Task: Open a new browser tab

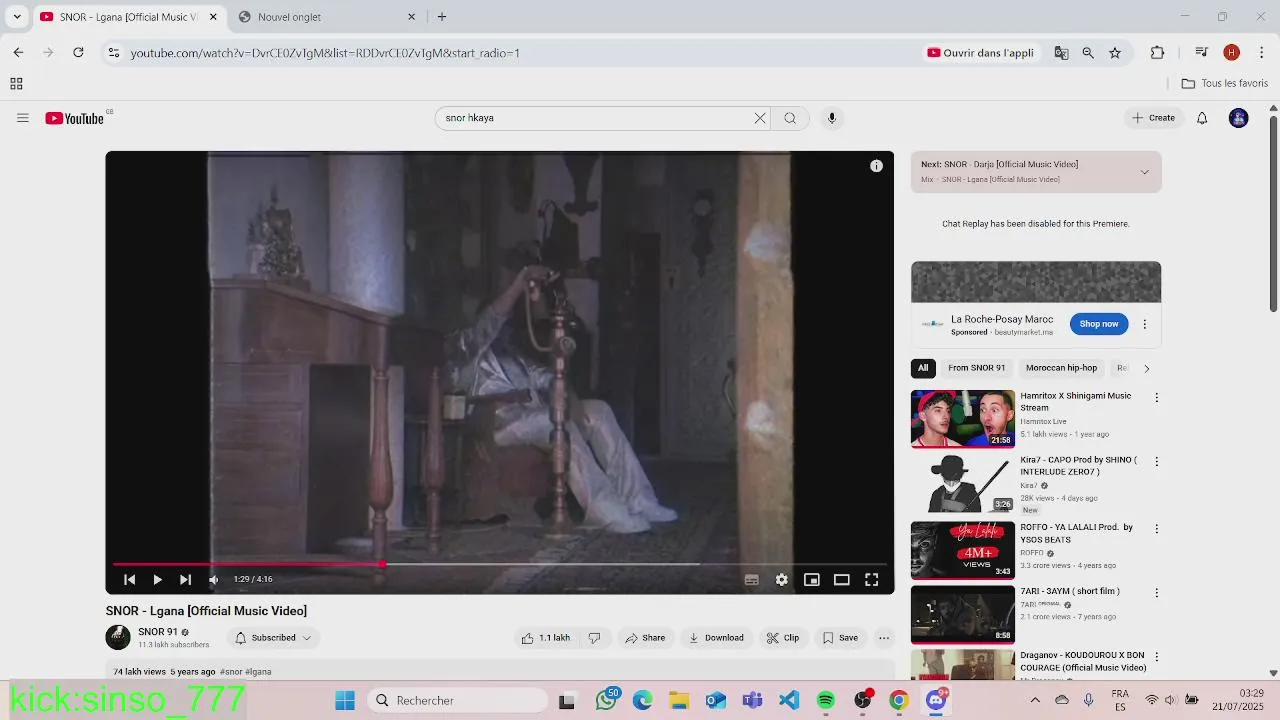Action: 442,17
